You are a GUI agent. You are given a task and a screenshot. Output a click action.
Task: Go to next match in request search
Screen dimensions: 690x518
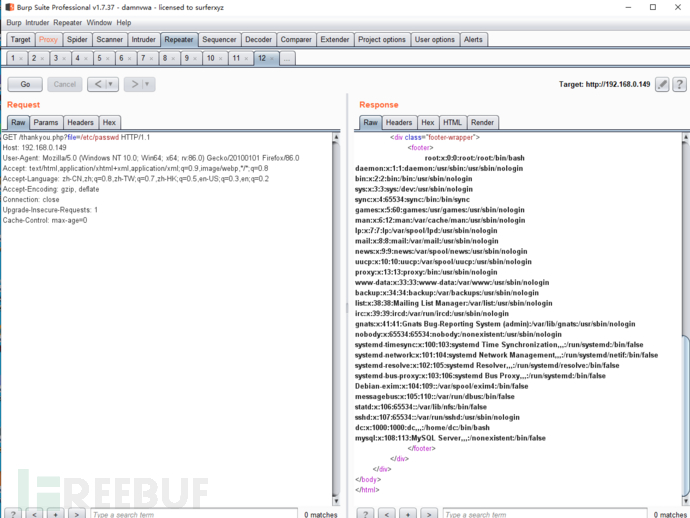pos(77,514)
